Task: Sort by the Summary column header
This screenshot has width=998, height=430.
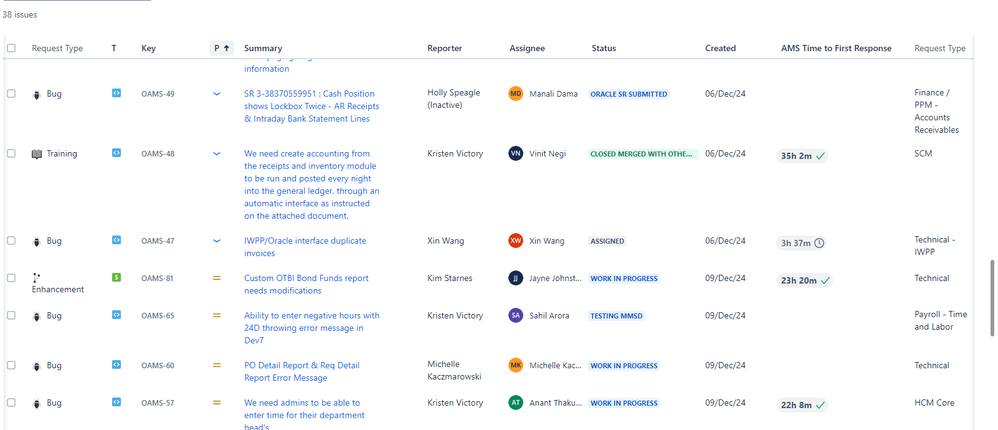Action: click(x=263, y=48)
